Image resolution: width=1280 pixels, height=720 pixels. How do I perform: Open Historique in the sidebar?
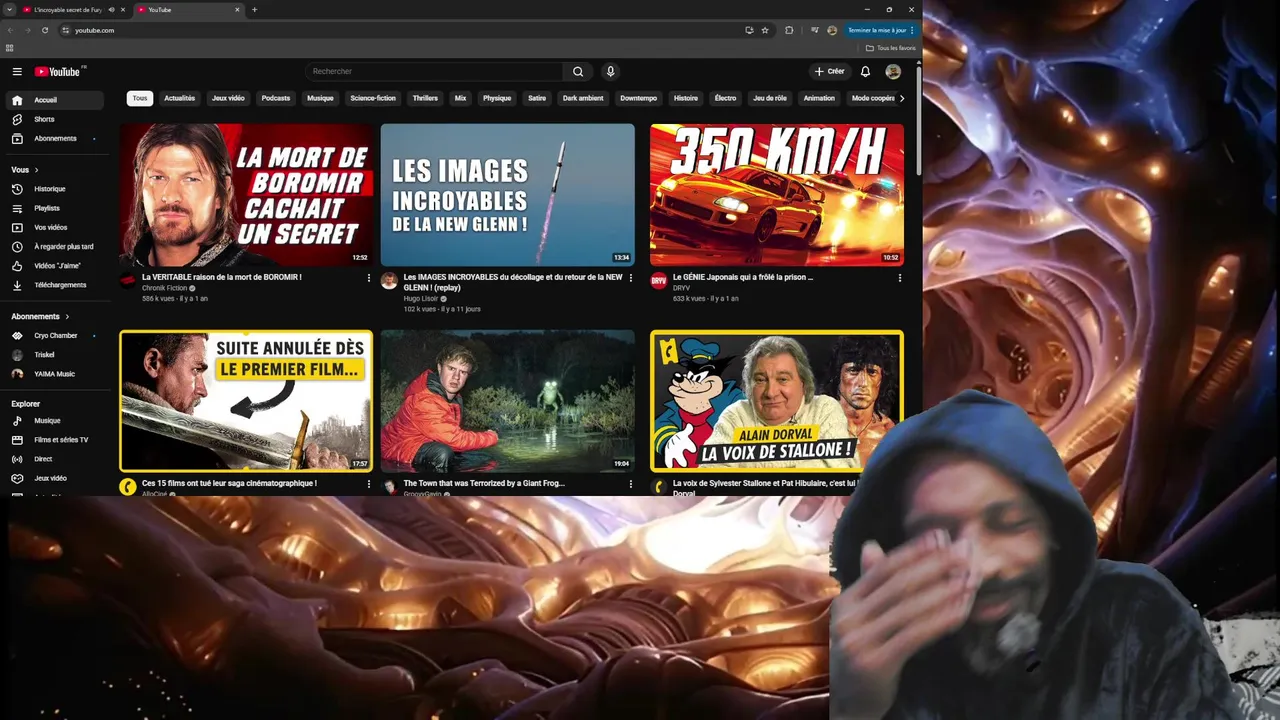tap(55, 189)
